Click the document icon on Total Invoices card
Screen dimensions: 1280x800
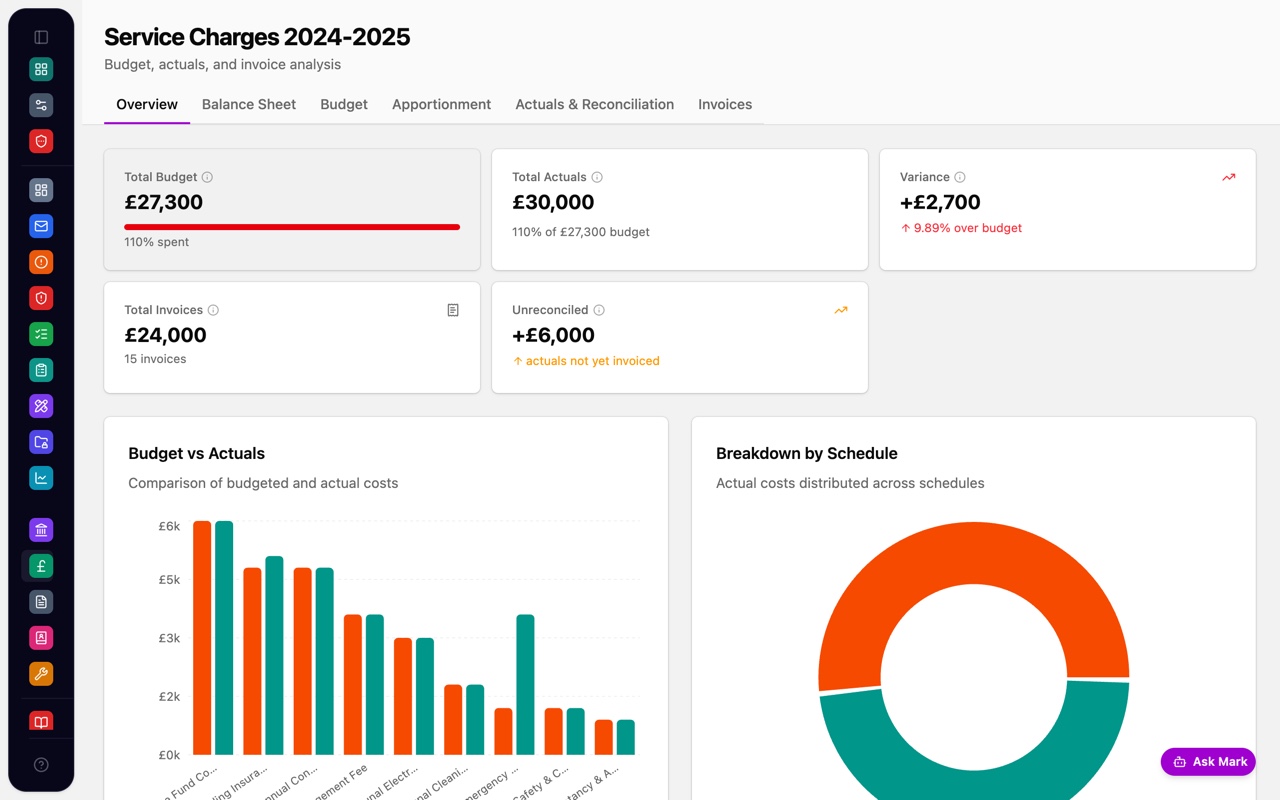[453, 310]
